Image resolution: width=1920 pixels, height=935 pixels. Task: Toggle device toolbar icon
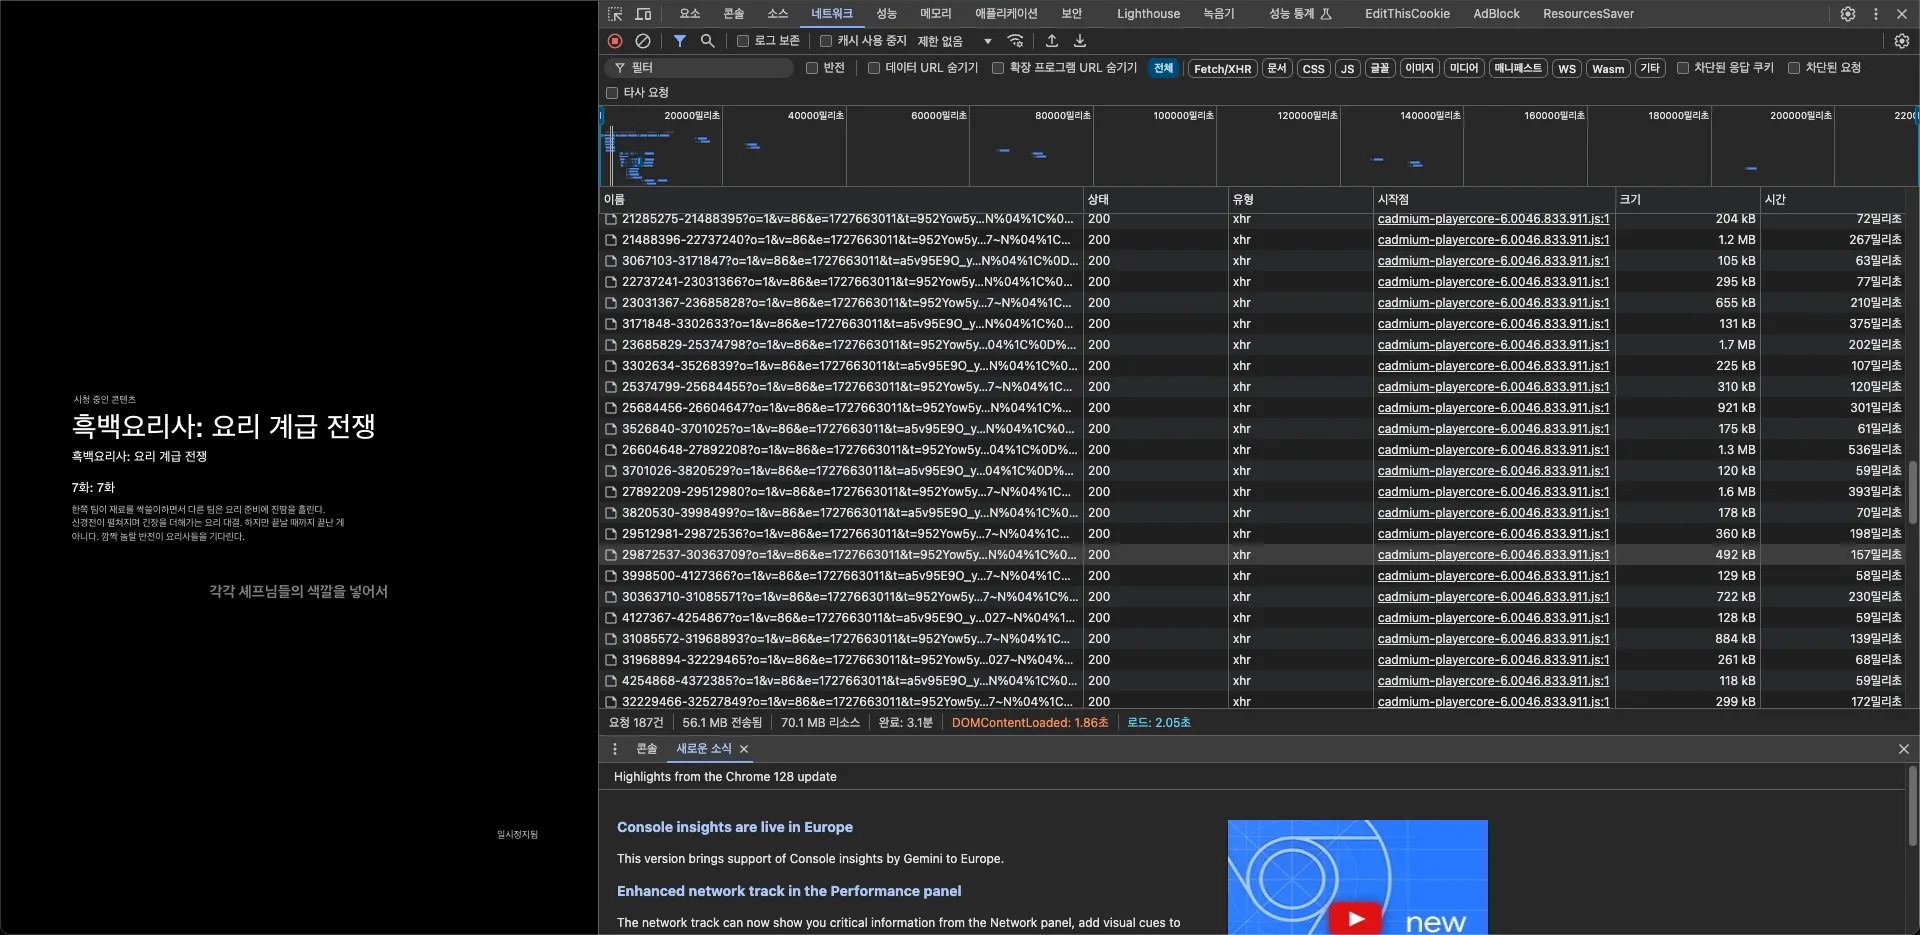pyautogui.click(x=643, y=14)
